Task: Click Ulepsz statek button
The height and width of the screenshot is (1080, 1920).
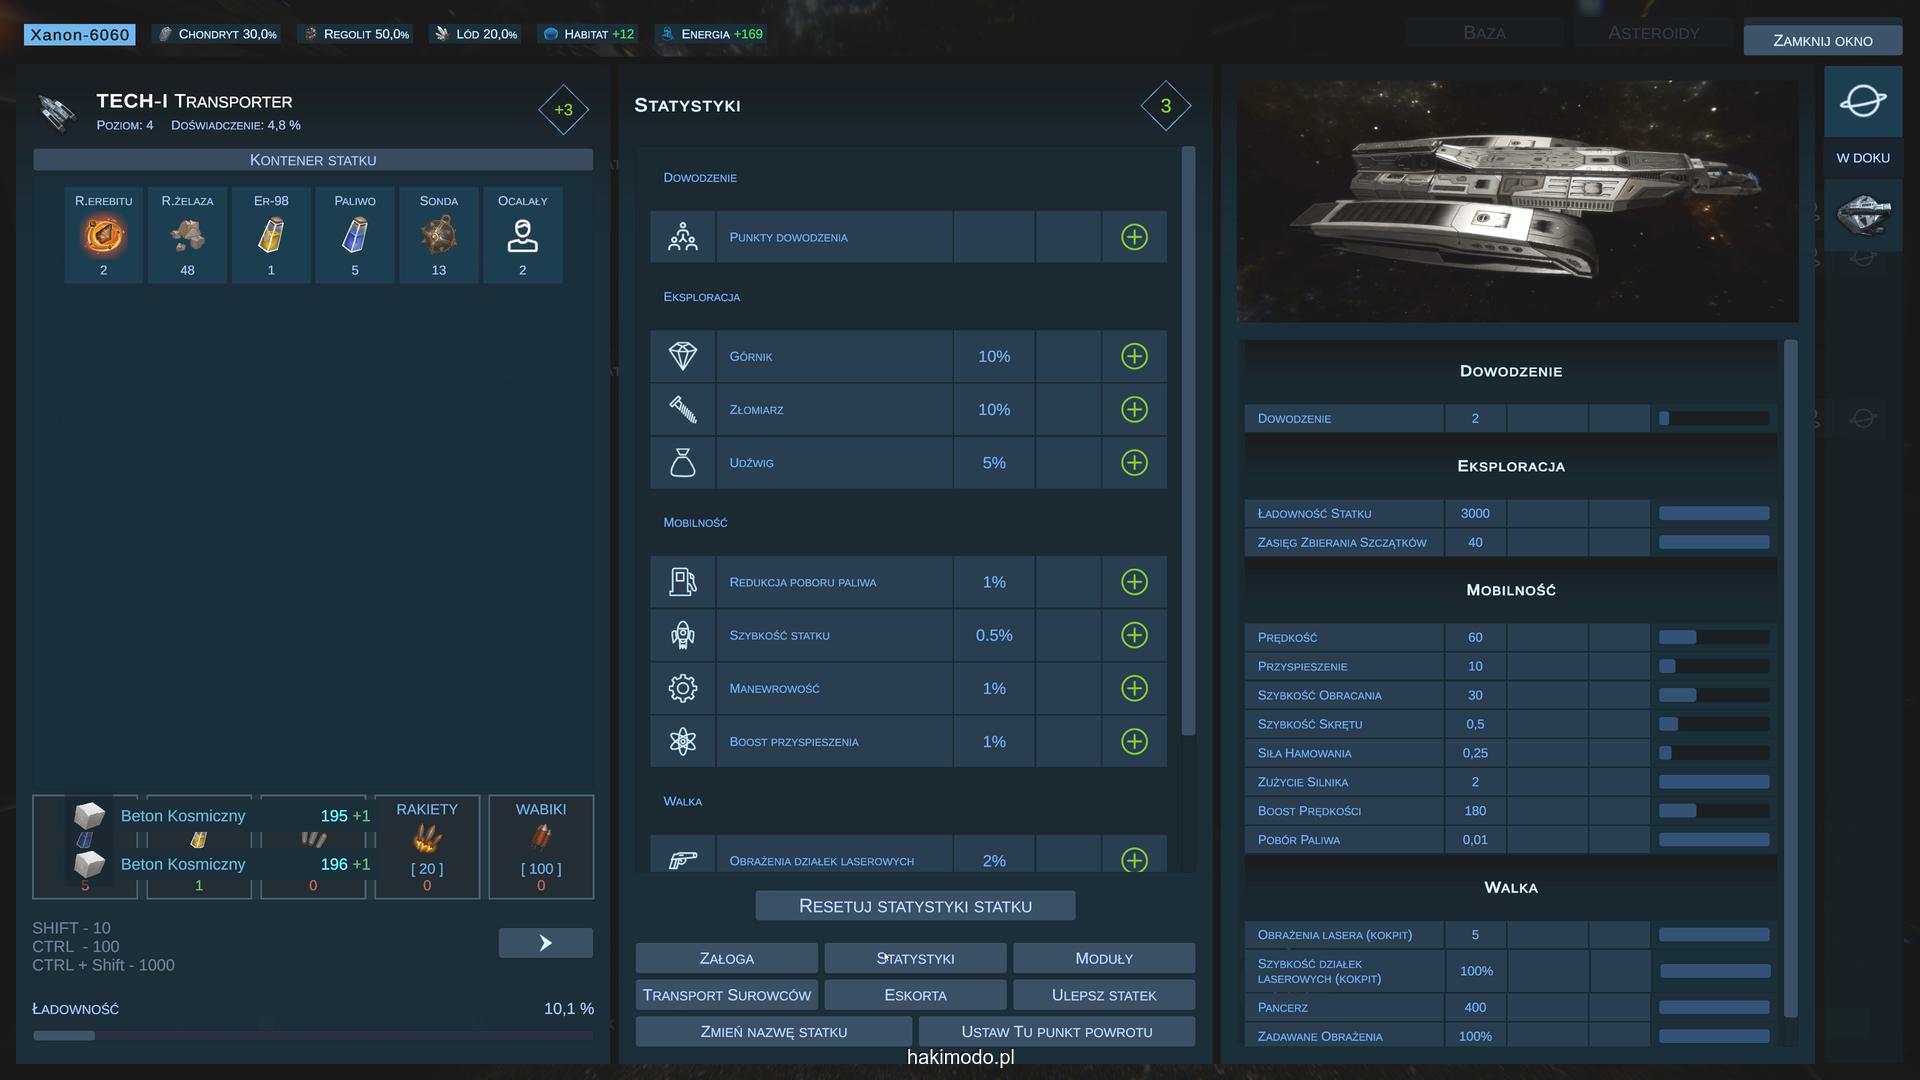Action: pos(1103,995)
